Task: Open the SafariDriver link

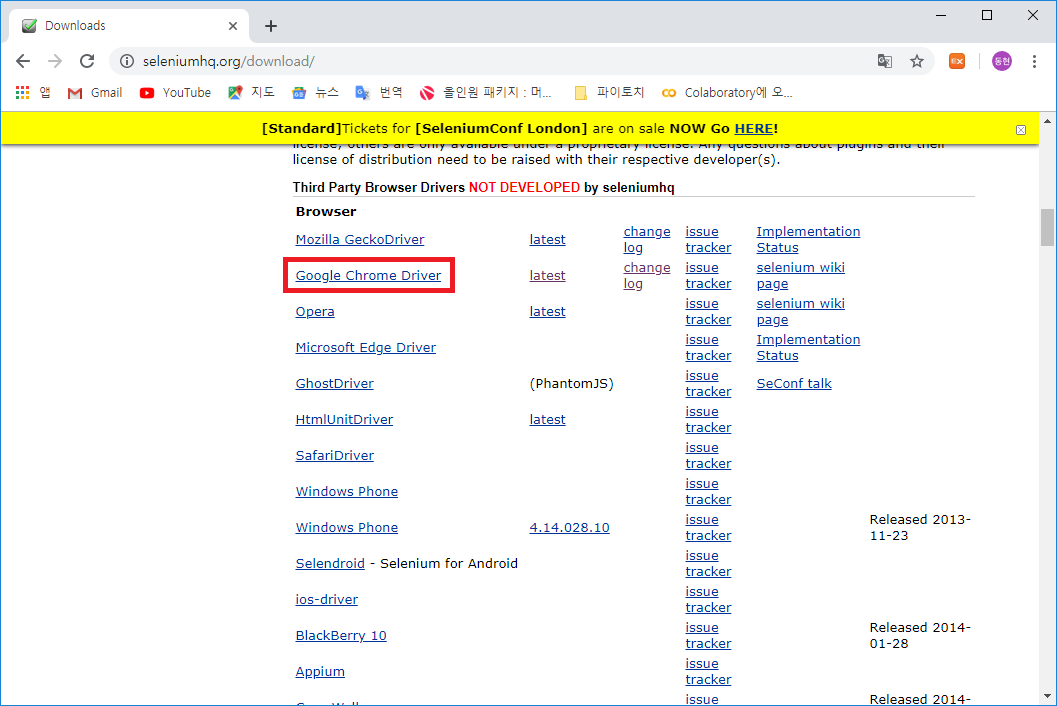Action: click(x=334, y=455)
